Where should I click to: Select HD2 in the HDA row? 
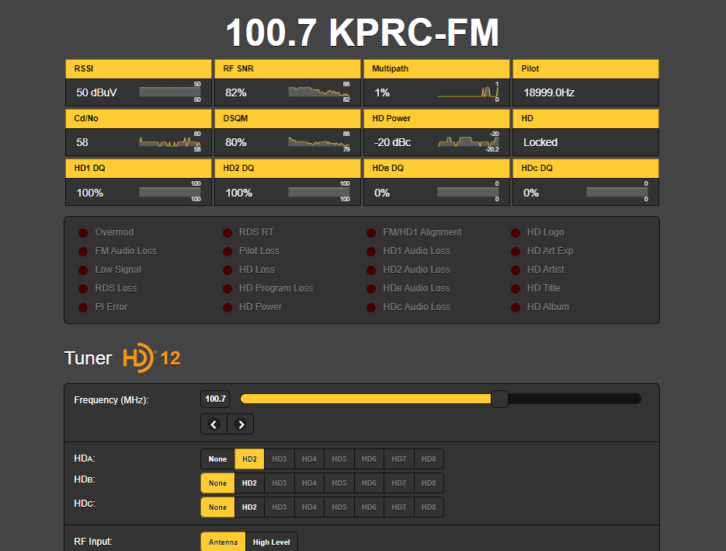[249, 459]
